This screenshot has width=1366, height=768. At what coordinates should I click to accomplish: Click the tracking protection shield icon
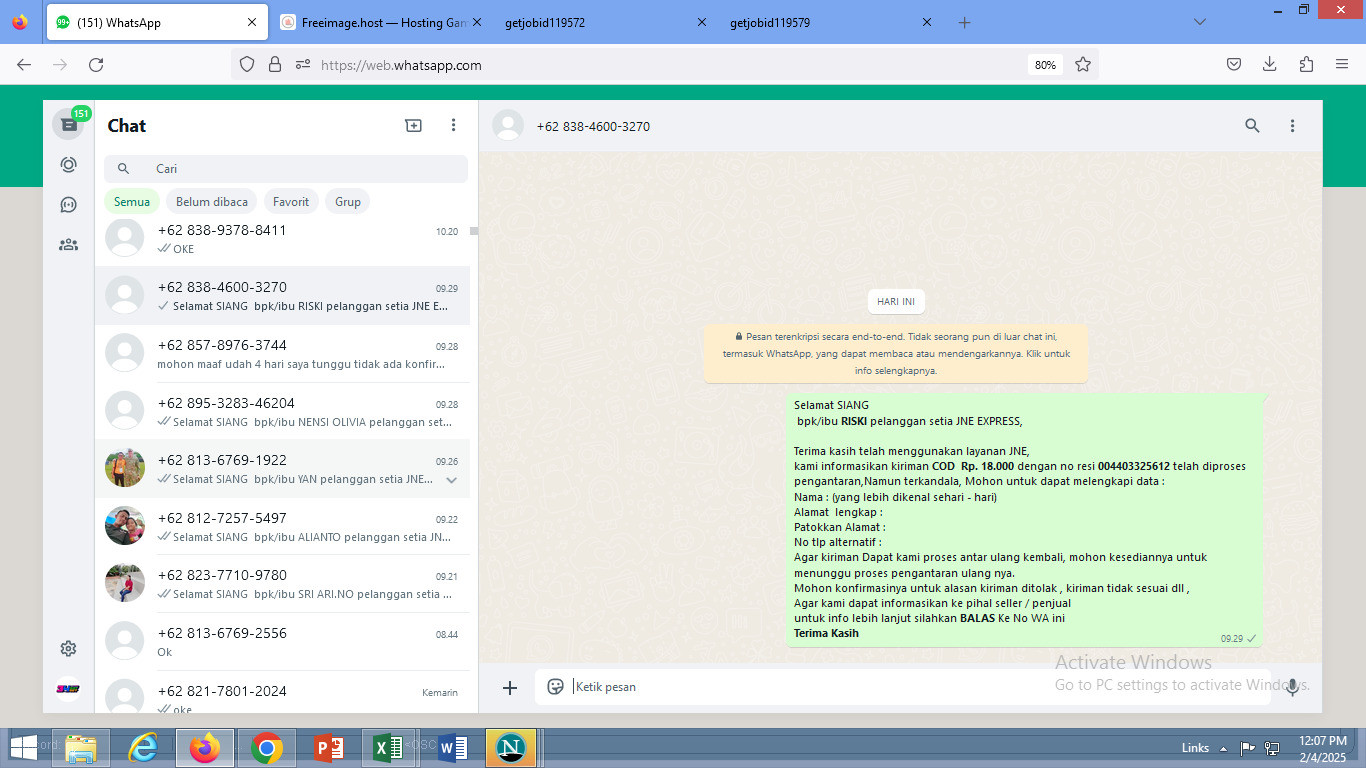[x=247, y=65]
